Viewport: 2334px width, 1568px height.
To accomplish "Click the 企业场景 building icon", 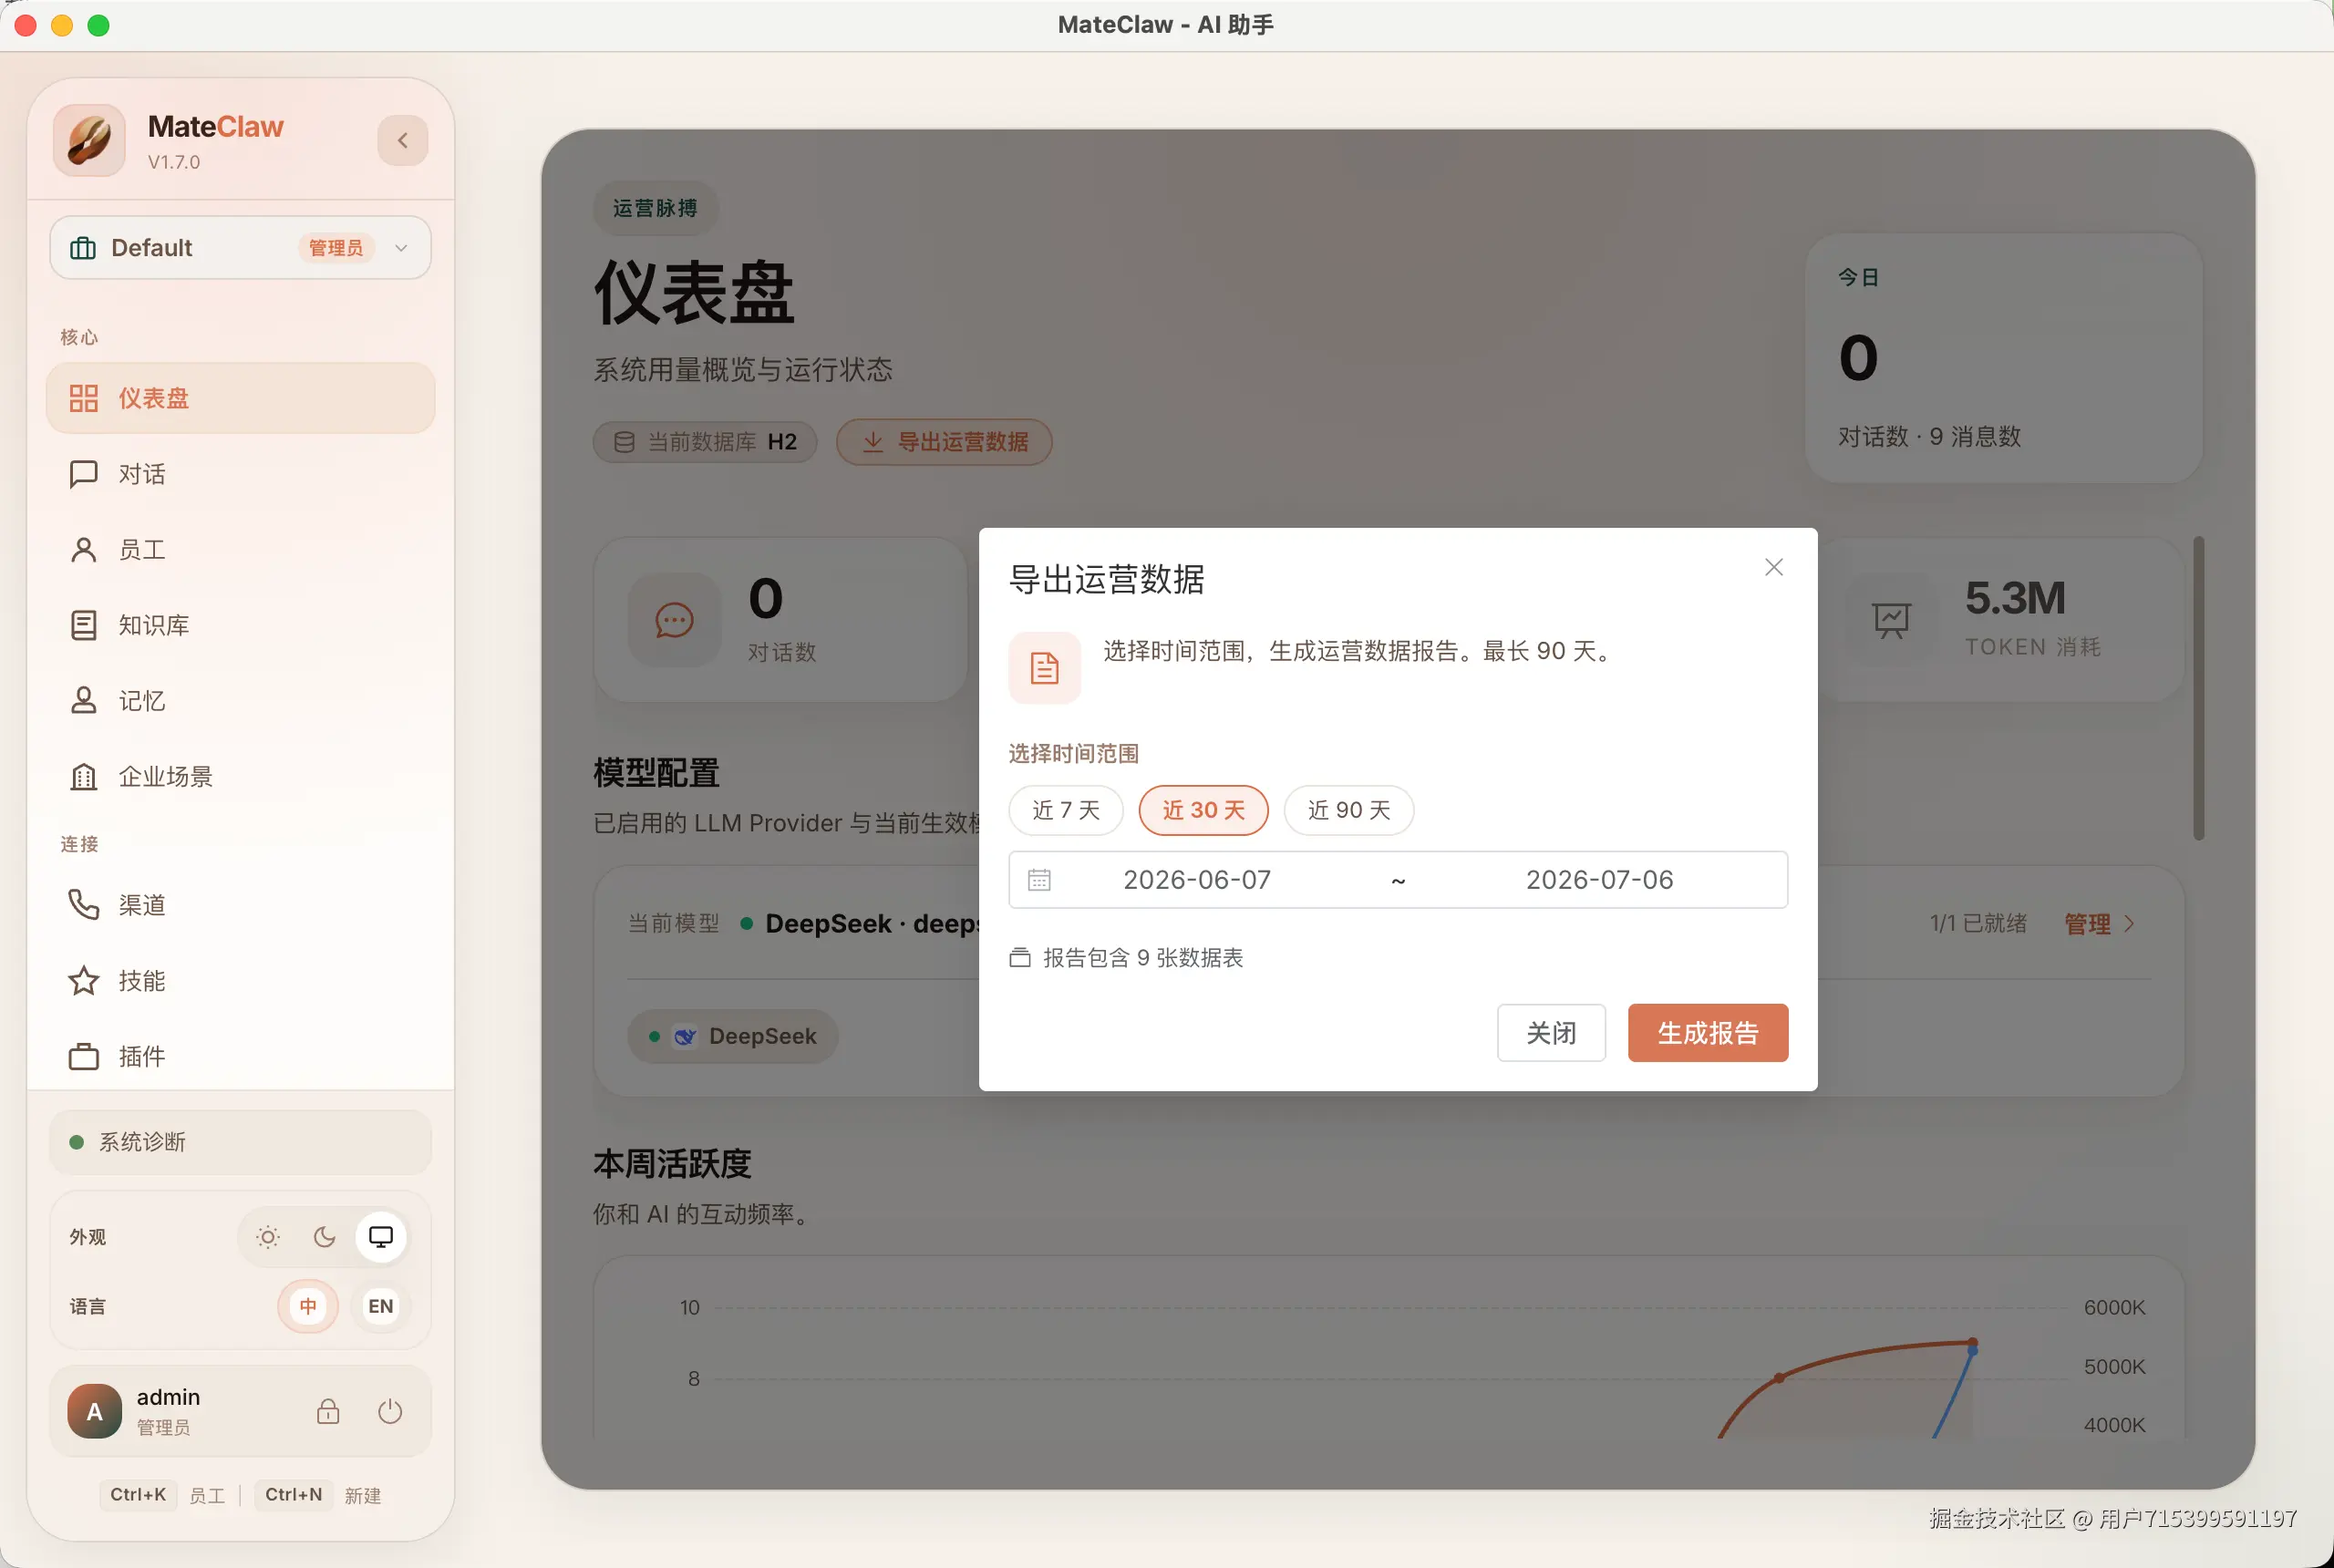I will (83, 776).
